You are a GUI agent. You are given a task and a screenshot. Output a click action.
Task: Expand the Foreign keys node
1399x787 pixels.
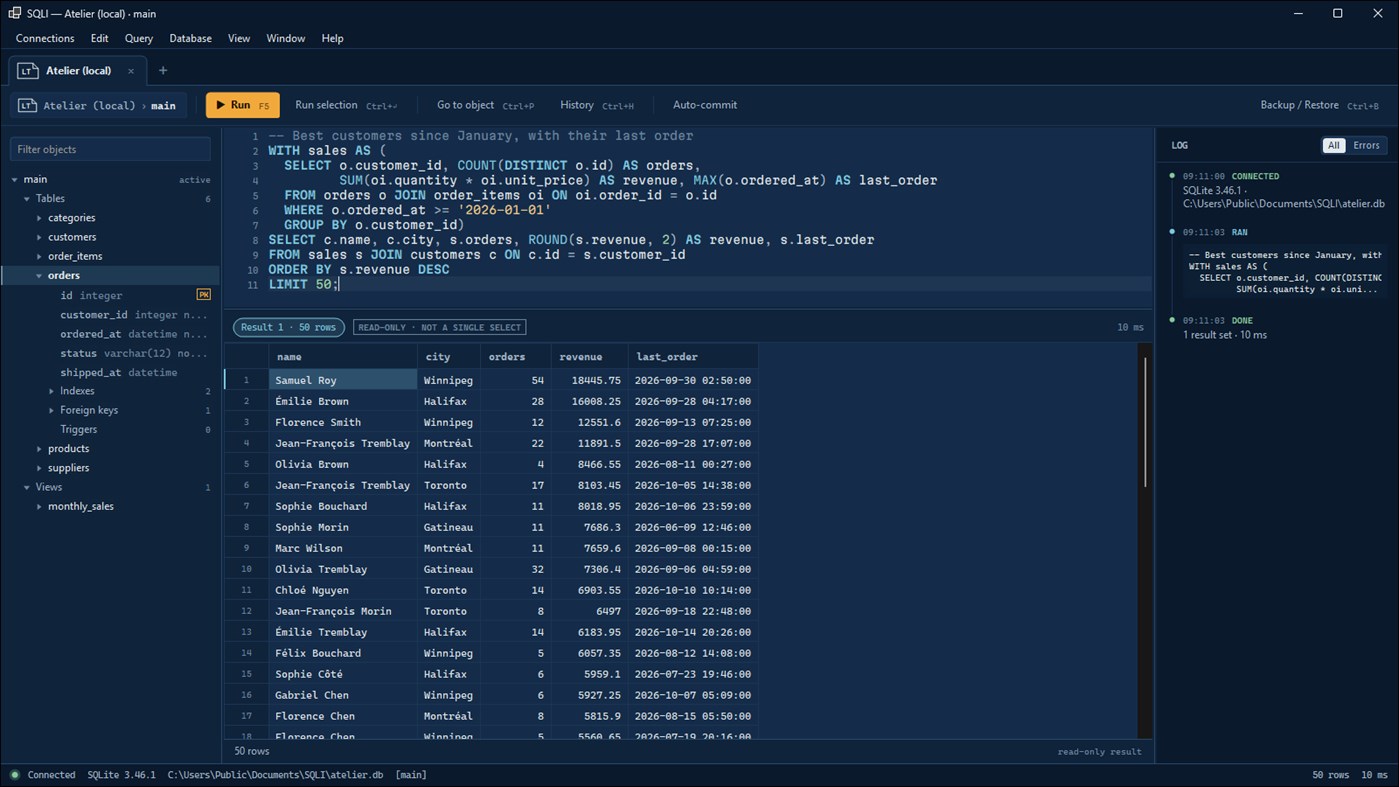click(52, 410)
